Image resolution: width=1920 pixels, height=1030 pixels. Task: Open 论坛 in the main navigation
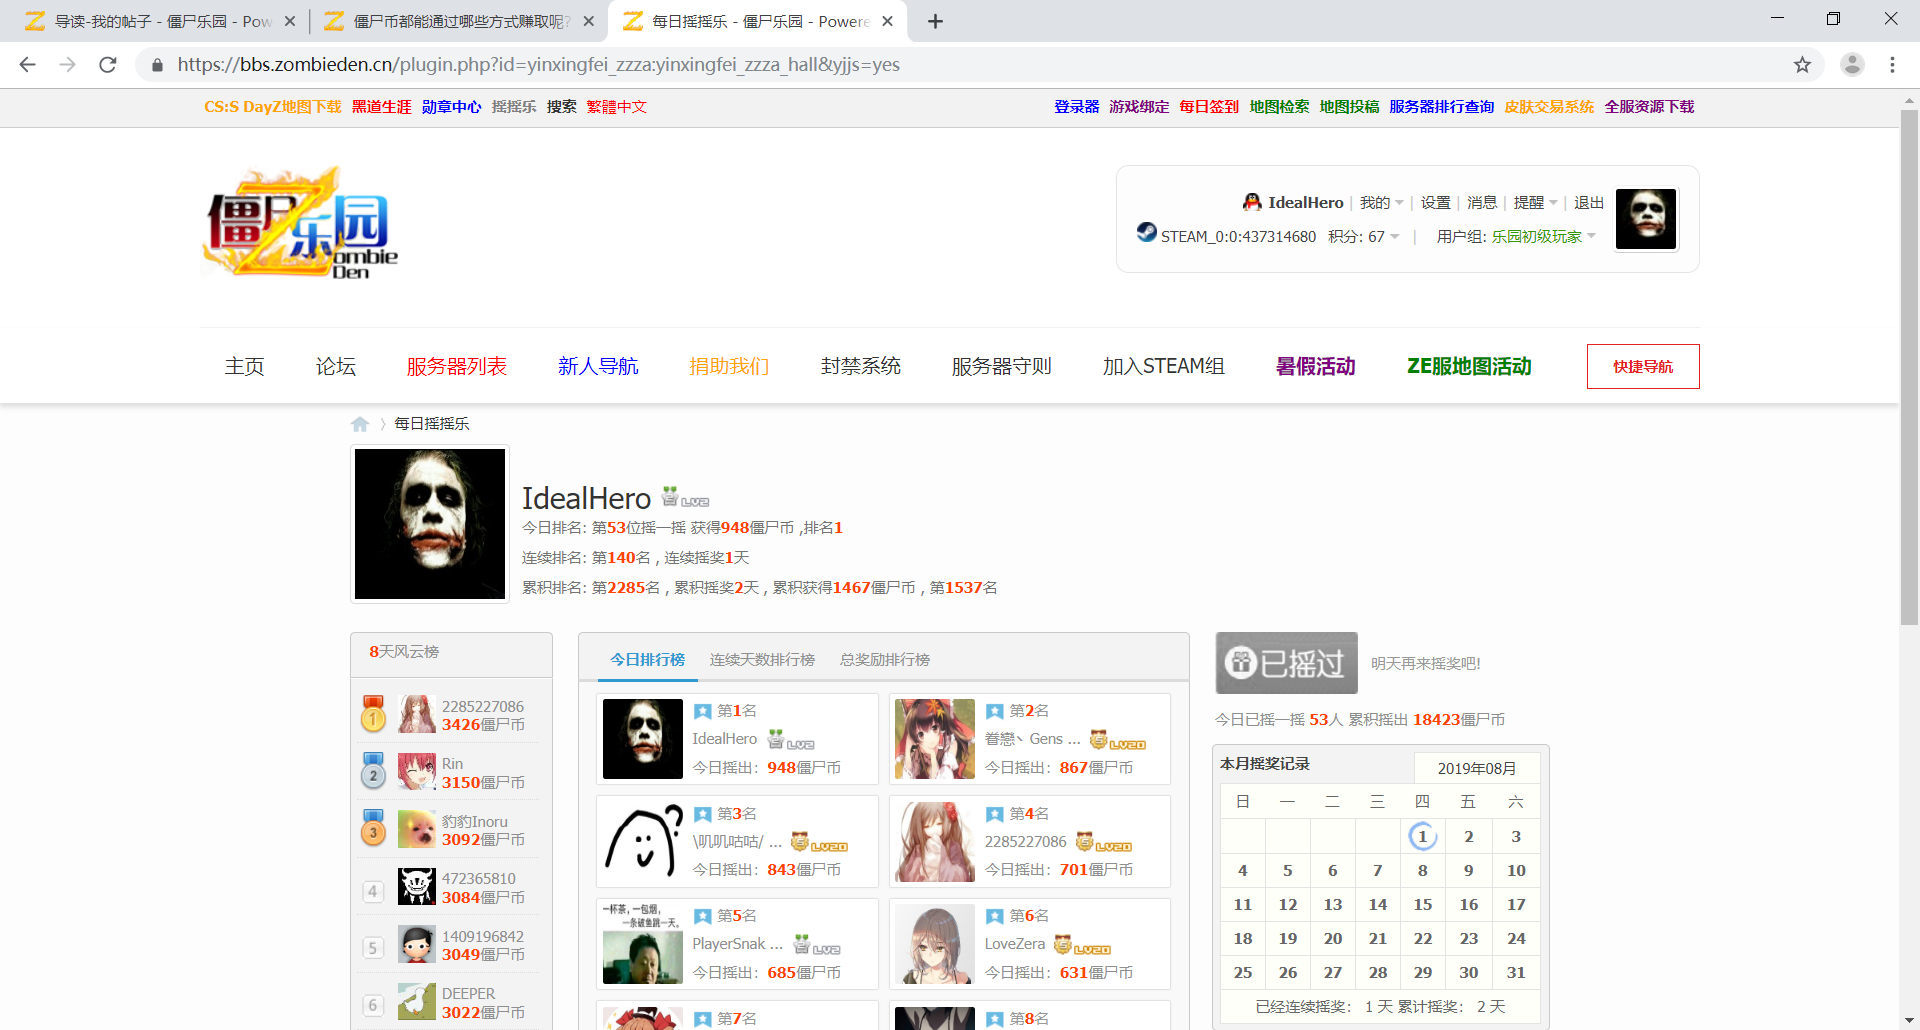336,366
